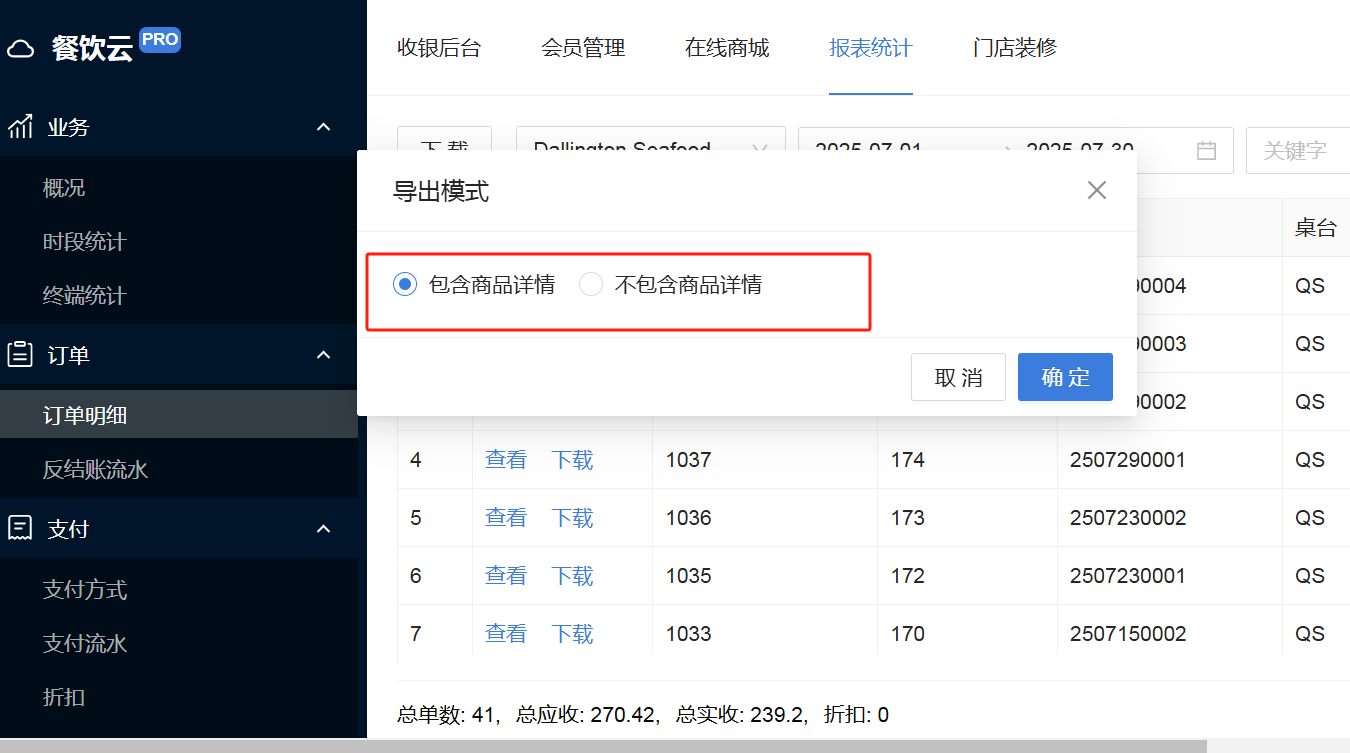Click the 业务 bar chart icon
1350x753 pixels.
21,127
